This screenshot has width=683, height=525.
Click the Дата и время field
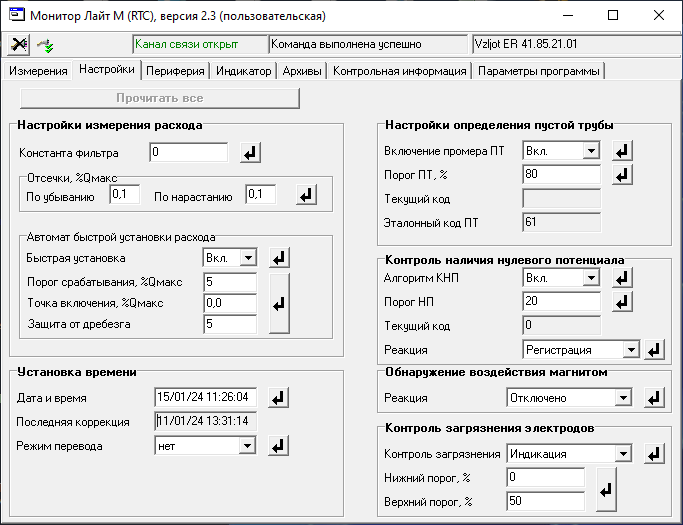[205, 397]
